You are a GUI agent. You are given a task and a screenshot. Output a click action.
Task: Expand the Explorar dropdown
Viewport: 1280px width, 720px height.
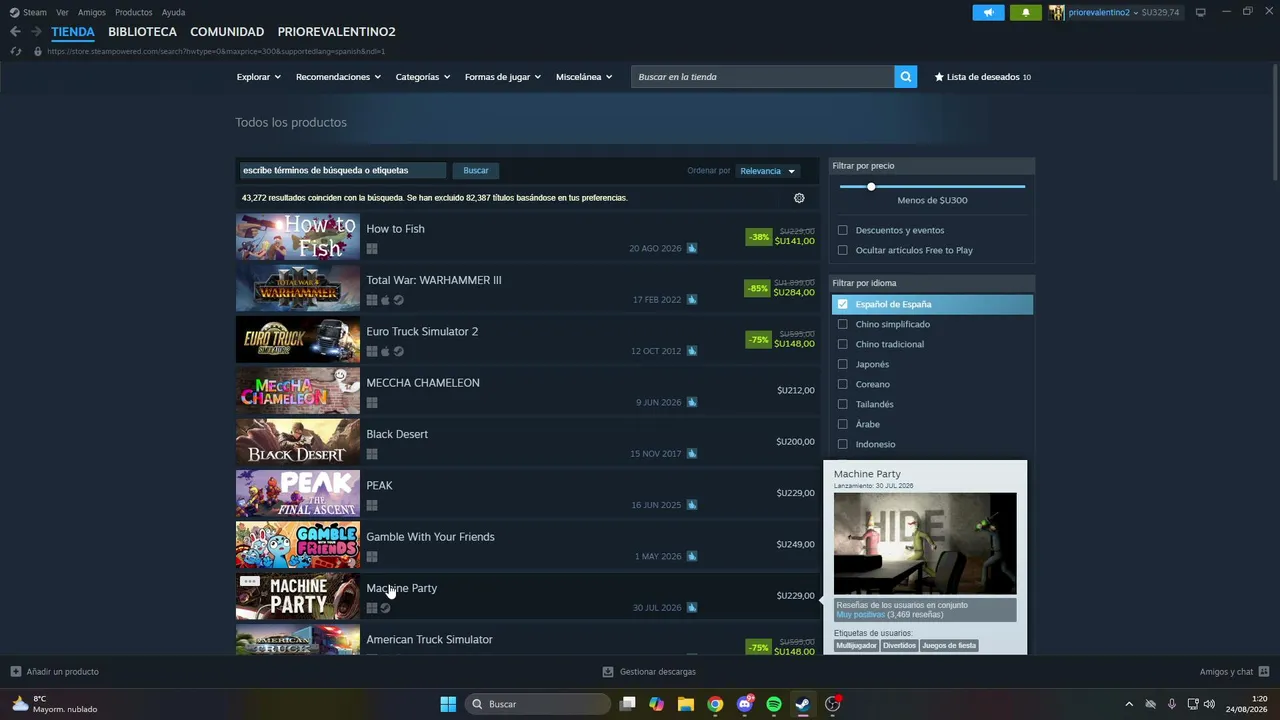[x=259, y=77]
